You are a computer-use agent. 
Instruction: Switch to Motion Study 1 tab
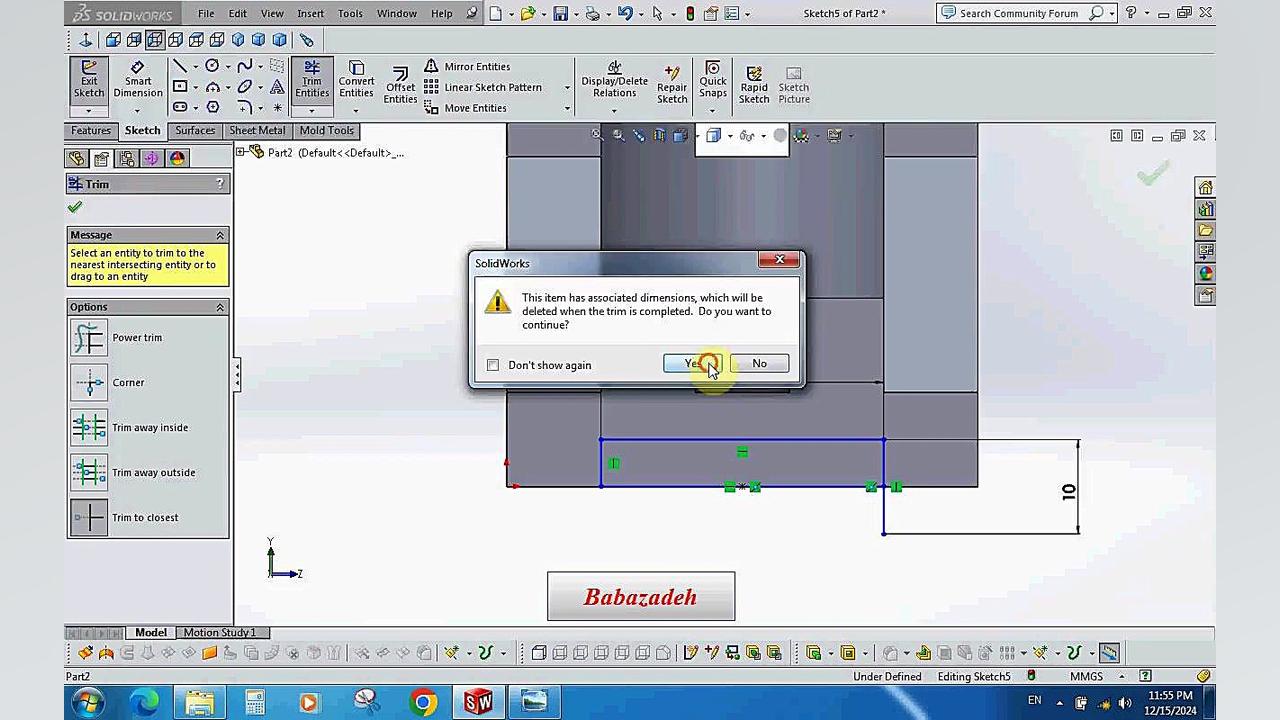(219, 632)
